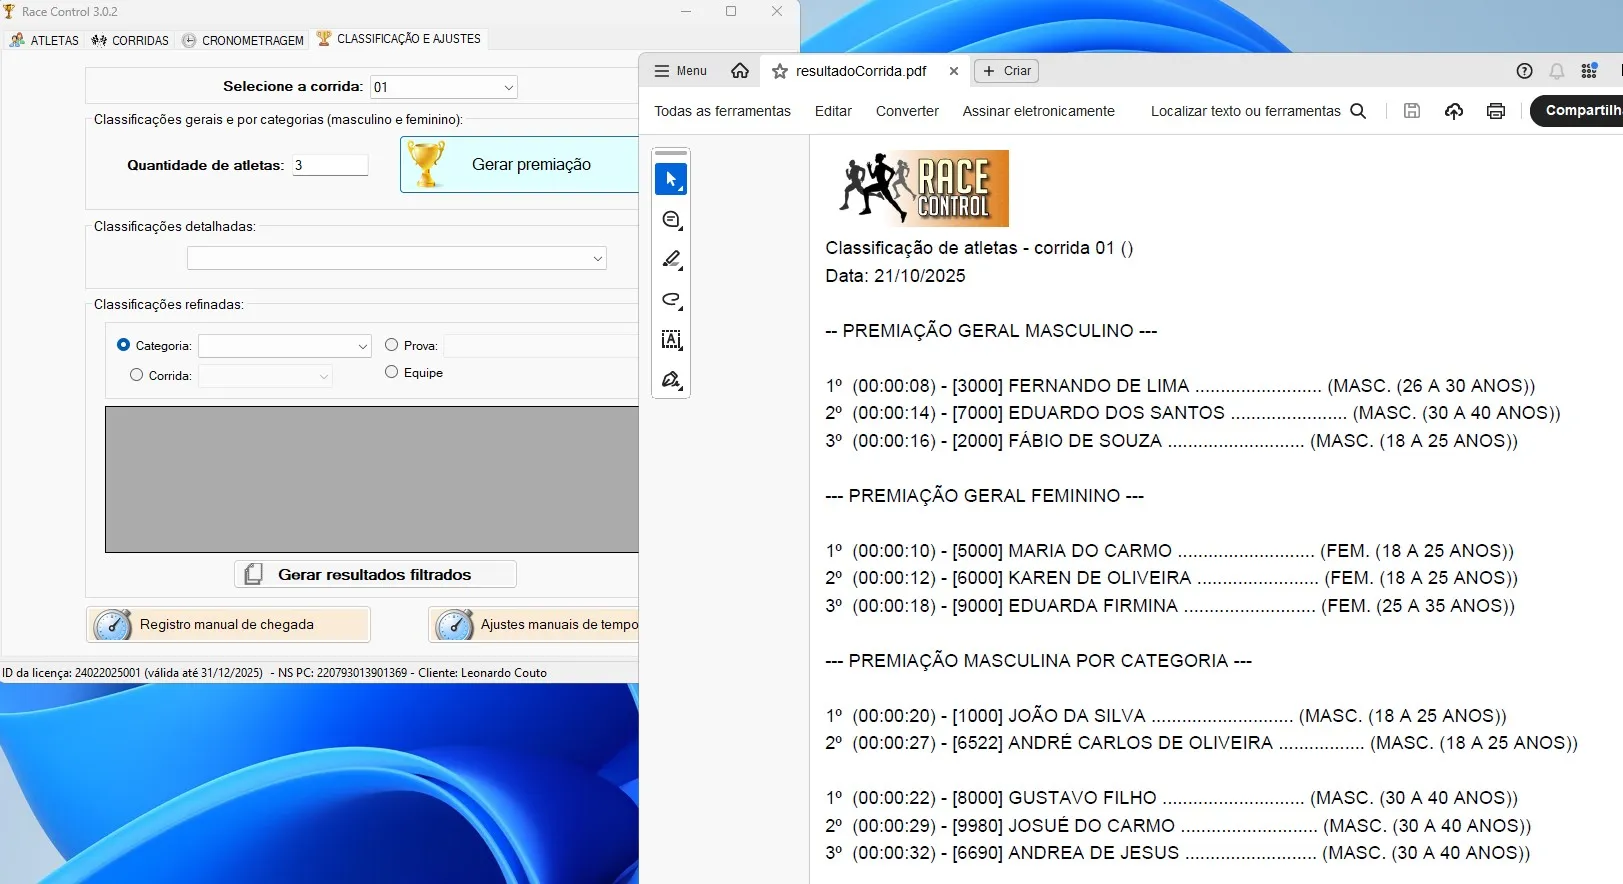1623x884 pixels.
Task: Click the print icon in PDF toolbar
Action: coord(1495,111)
